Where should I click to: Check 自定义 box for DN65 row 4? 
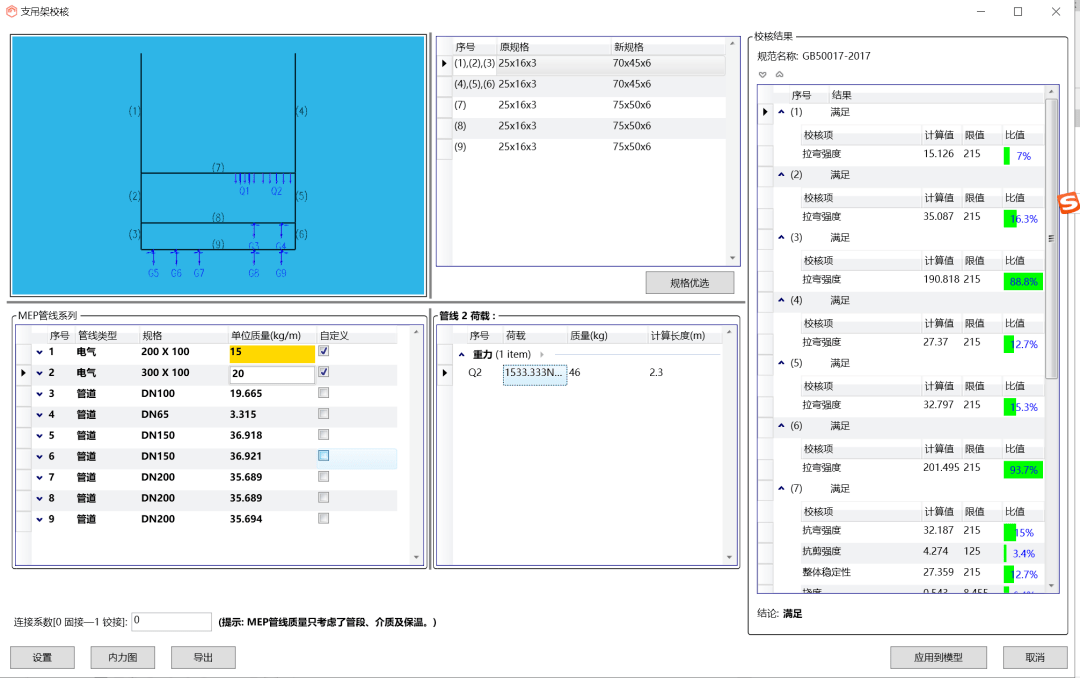pos(323,414)
